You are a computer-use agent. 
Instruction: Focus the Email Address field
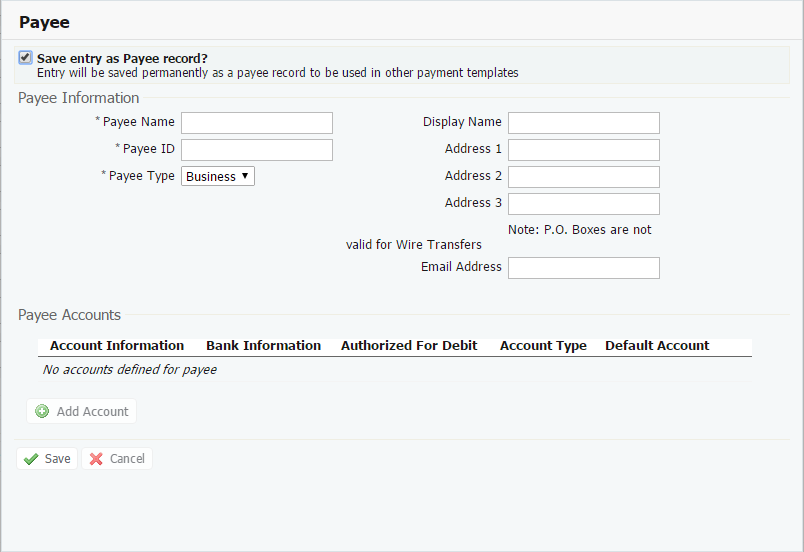coord(583,268)
